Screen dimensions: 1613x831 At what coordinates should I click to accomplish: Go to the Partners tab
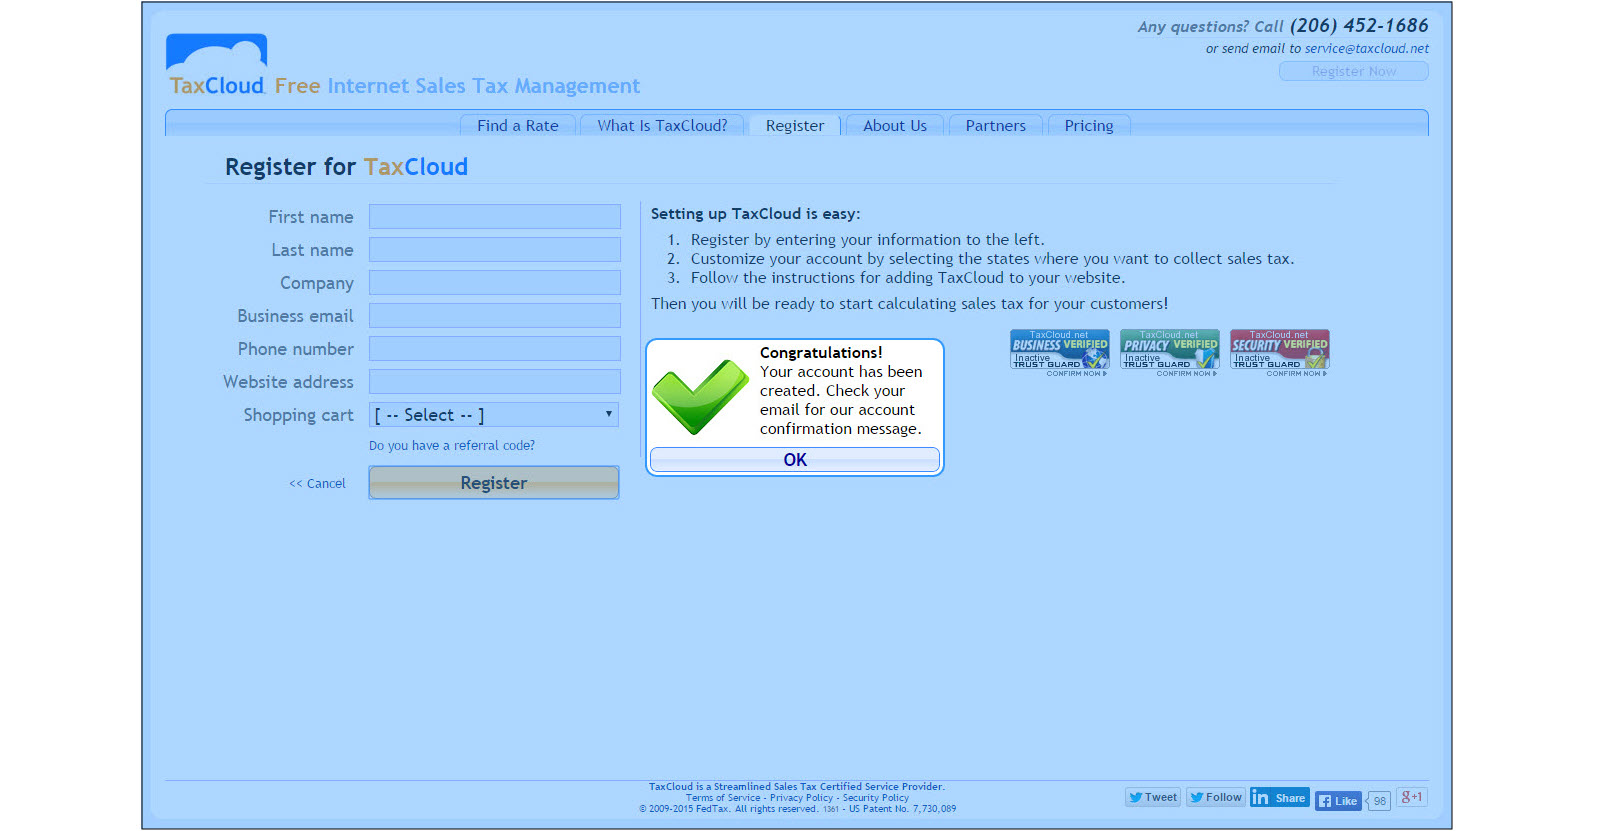coord(995,126)
